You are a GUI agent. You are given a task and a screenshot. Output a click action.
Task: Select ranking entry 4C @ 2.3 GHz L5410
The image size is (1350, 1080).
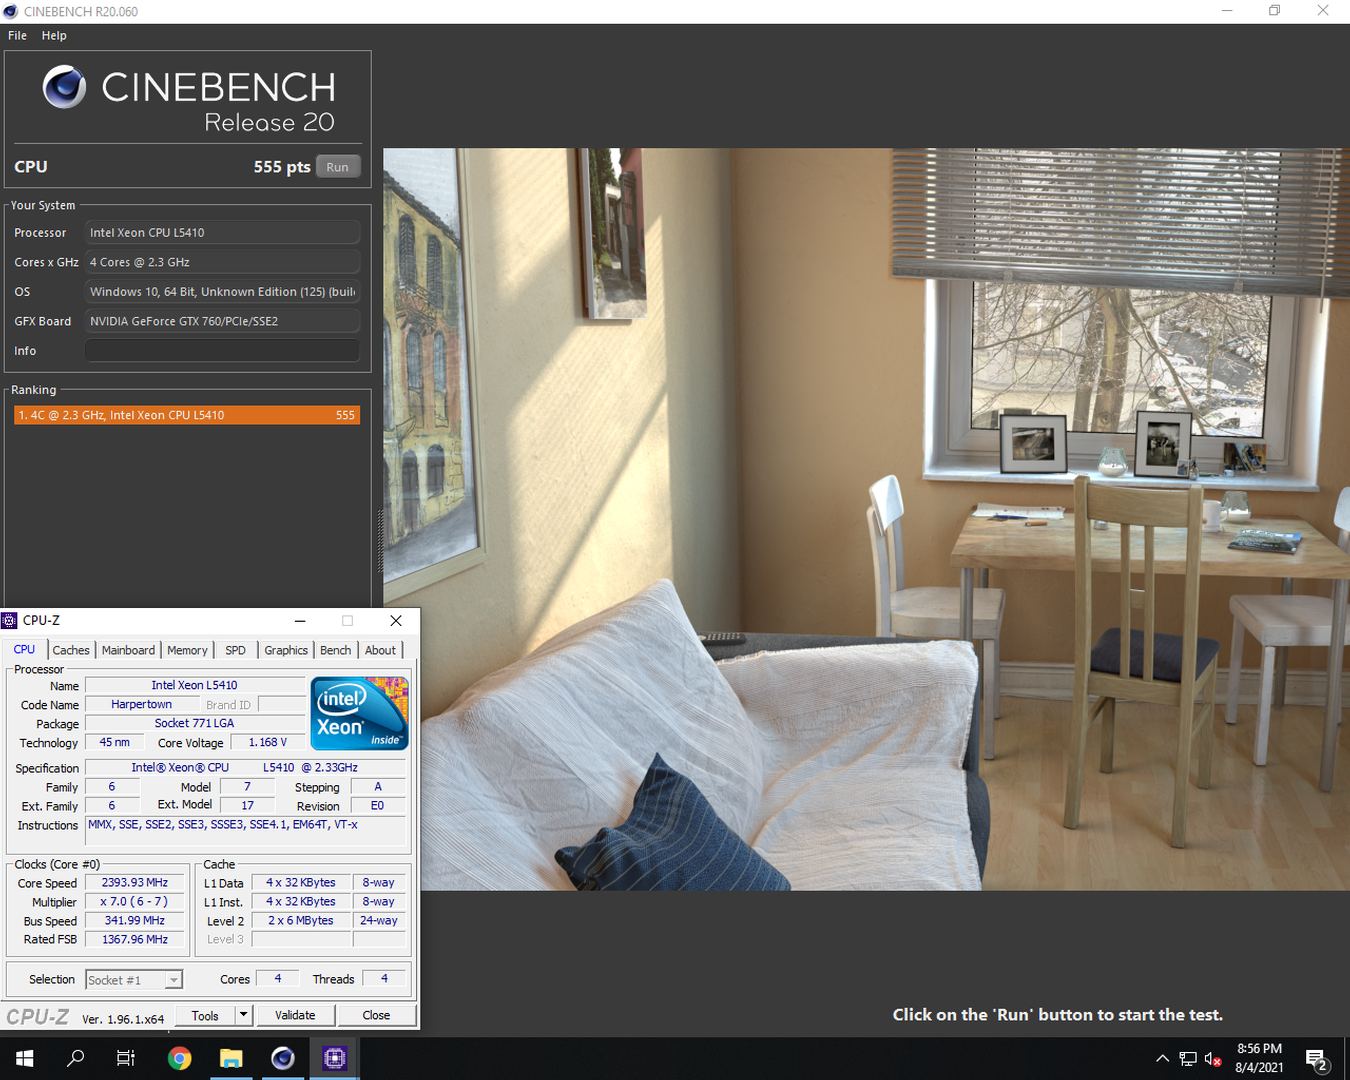(x=187, y=415)
